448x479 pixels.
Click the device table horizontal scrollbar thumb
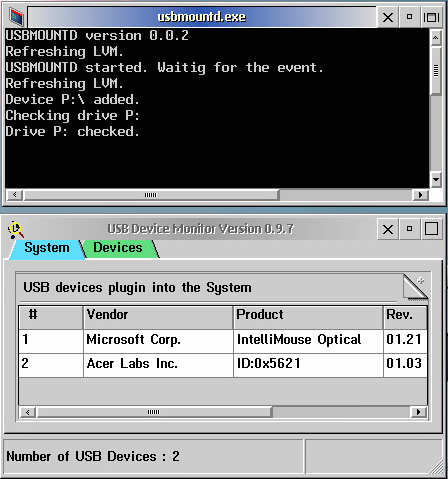[x=154, y=412]
